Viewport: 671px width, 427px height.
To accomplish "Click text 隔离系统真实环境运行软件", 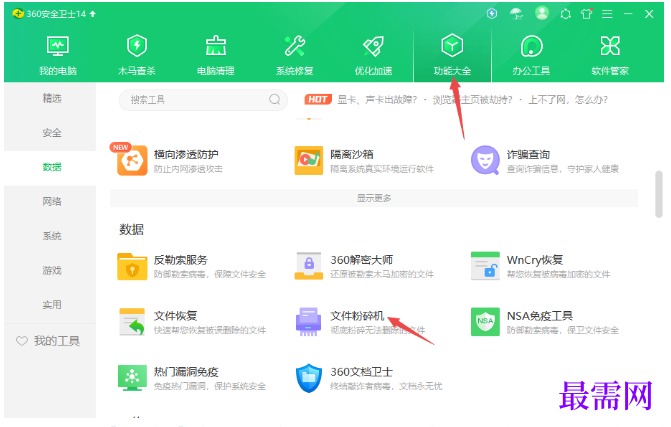I will (x=382, y=169).
